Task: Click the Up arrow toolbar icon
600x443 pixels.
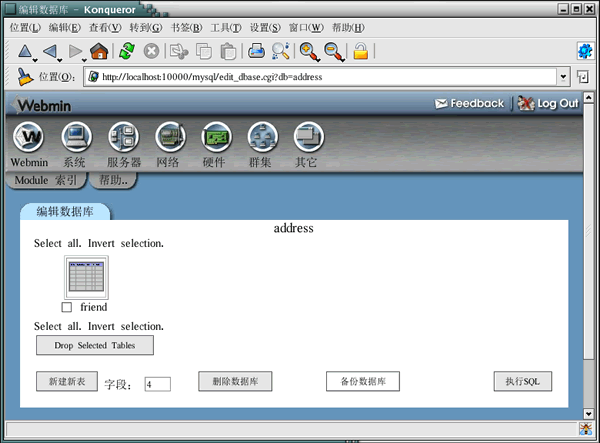Action: coord(25,51)
